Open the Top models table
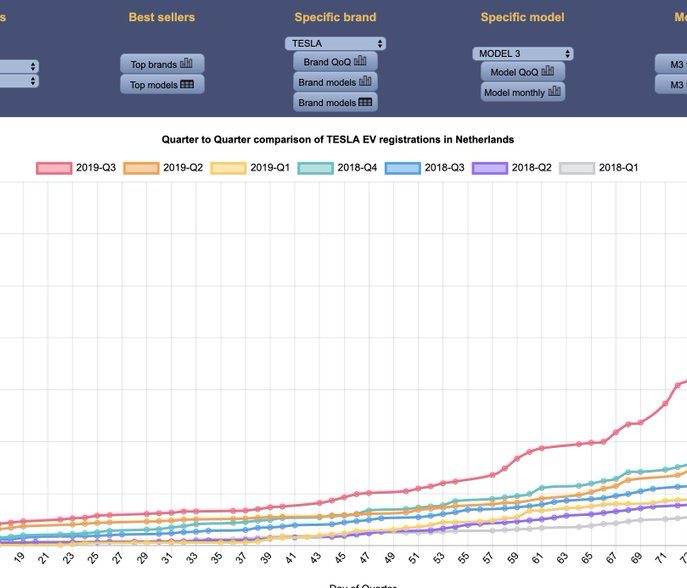The image size is (687, 588). pyautogui.click(x=162, y=85)
